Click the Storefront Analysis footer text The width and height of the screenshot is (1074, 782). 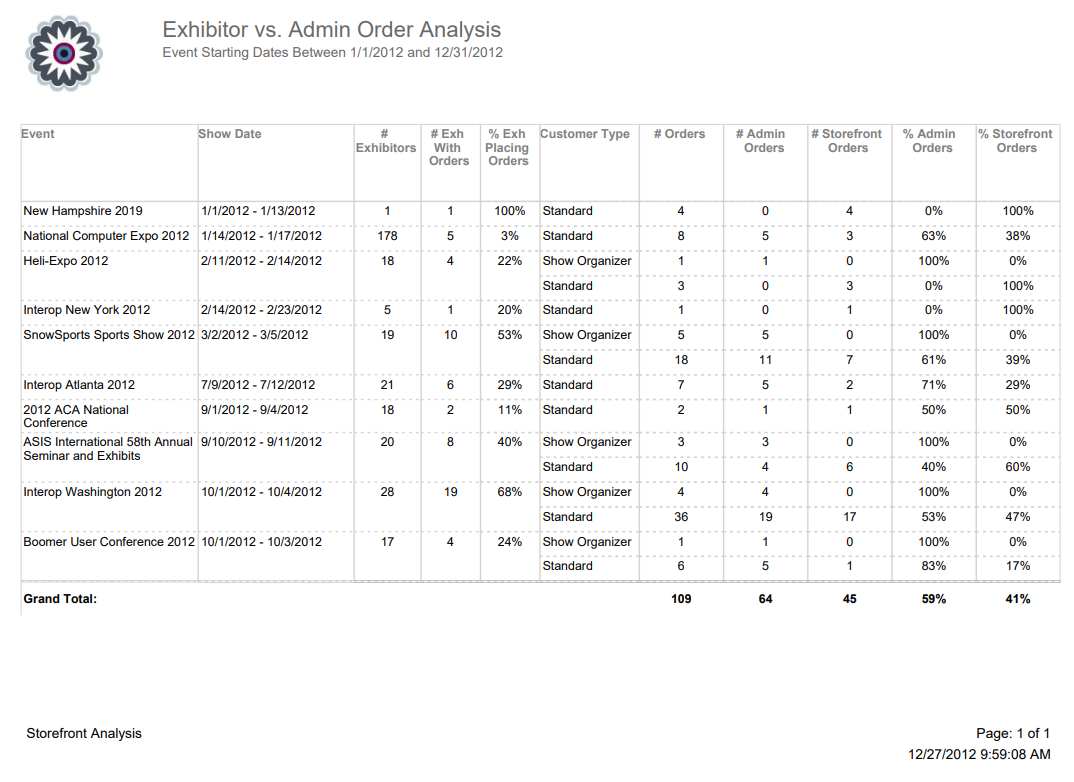[x=84, y=733]
